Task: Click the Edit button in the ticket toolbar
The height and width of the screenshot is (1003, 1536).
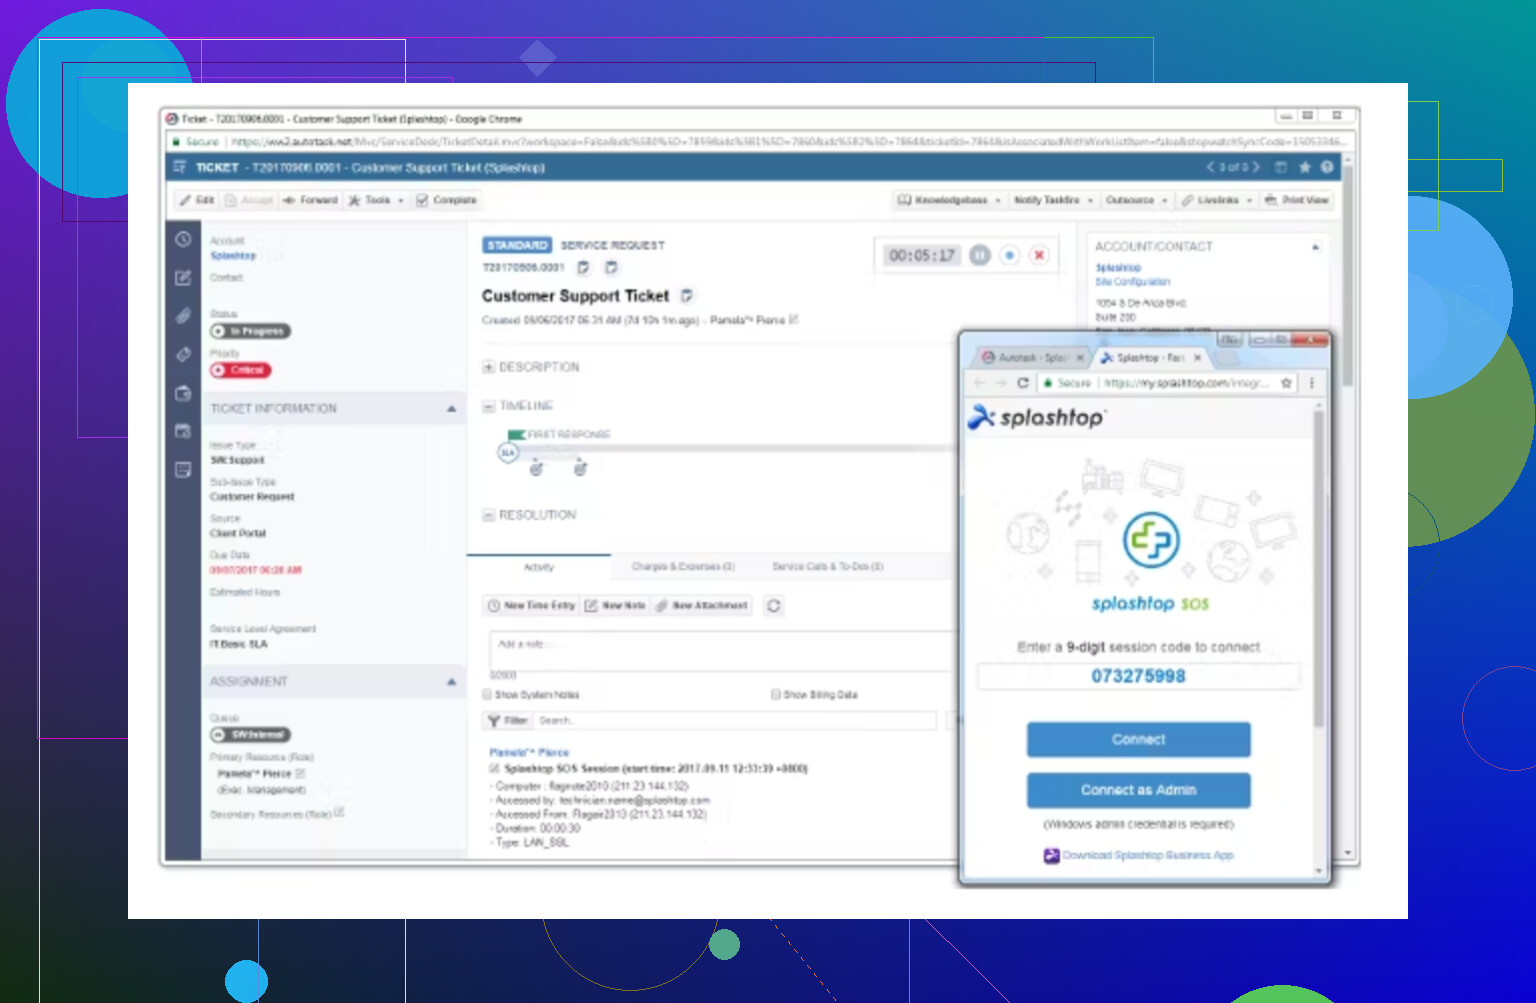Action: (197, 200)
